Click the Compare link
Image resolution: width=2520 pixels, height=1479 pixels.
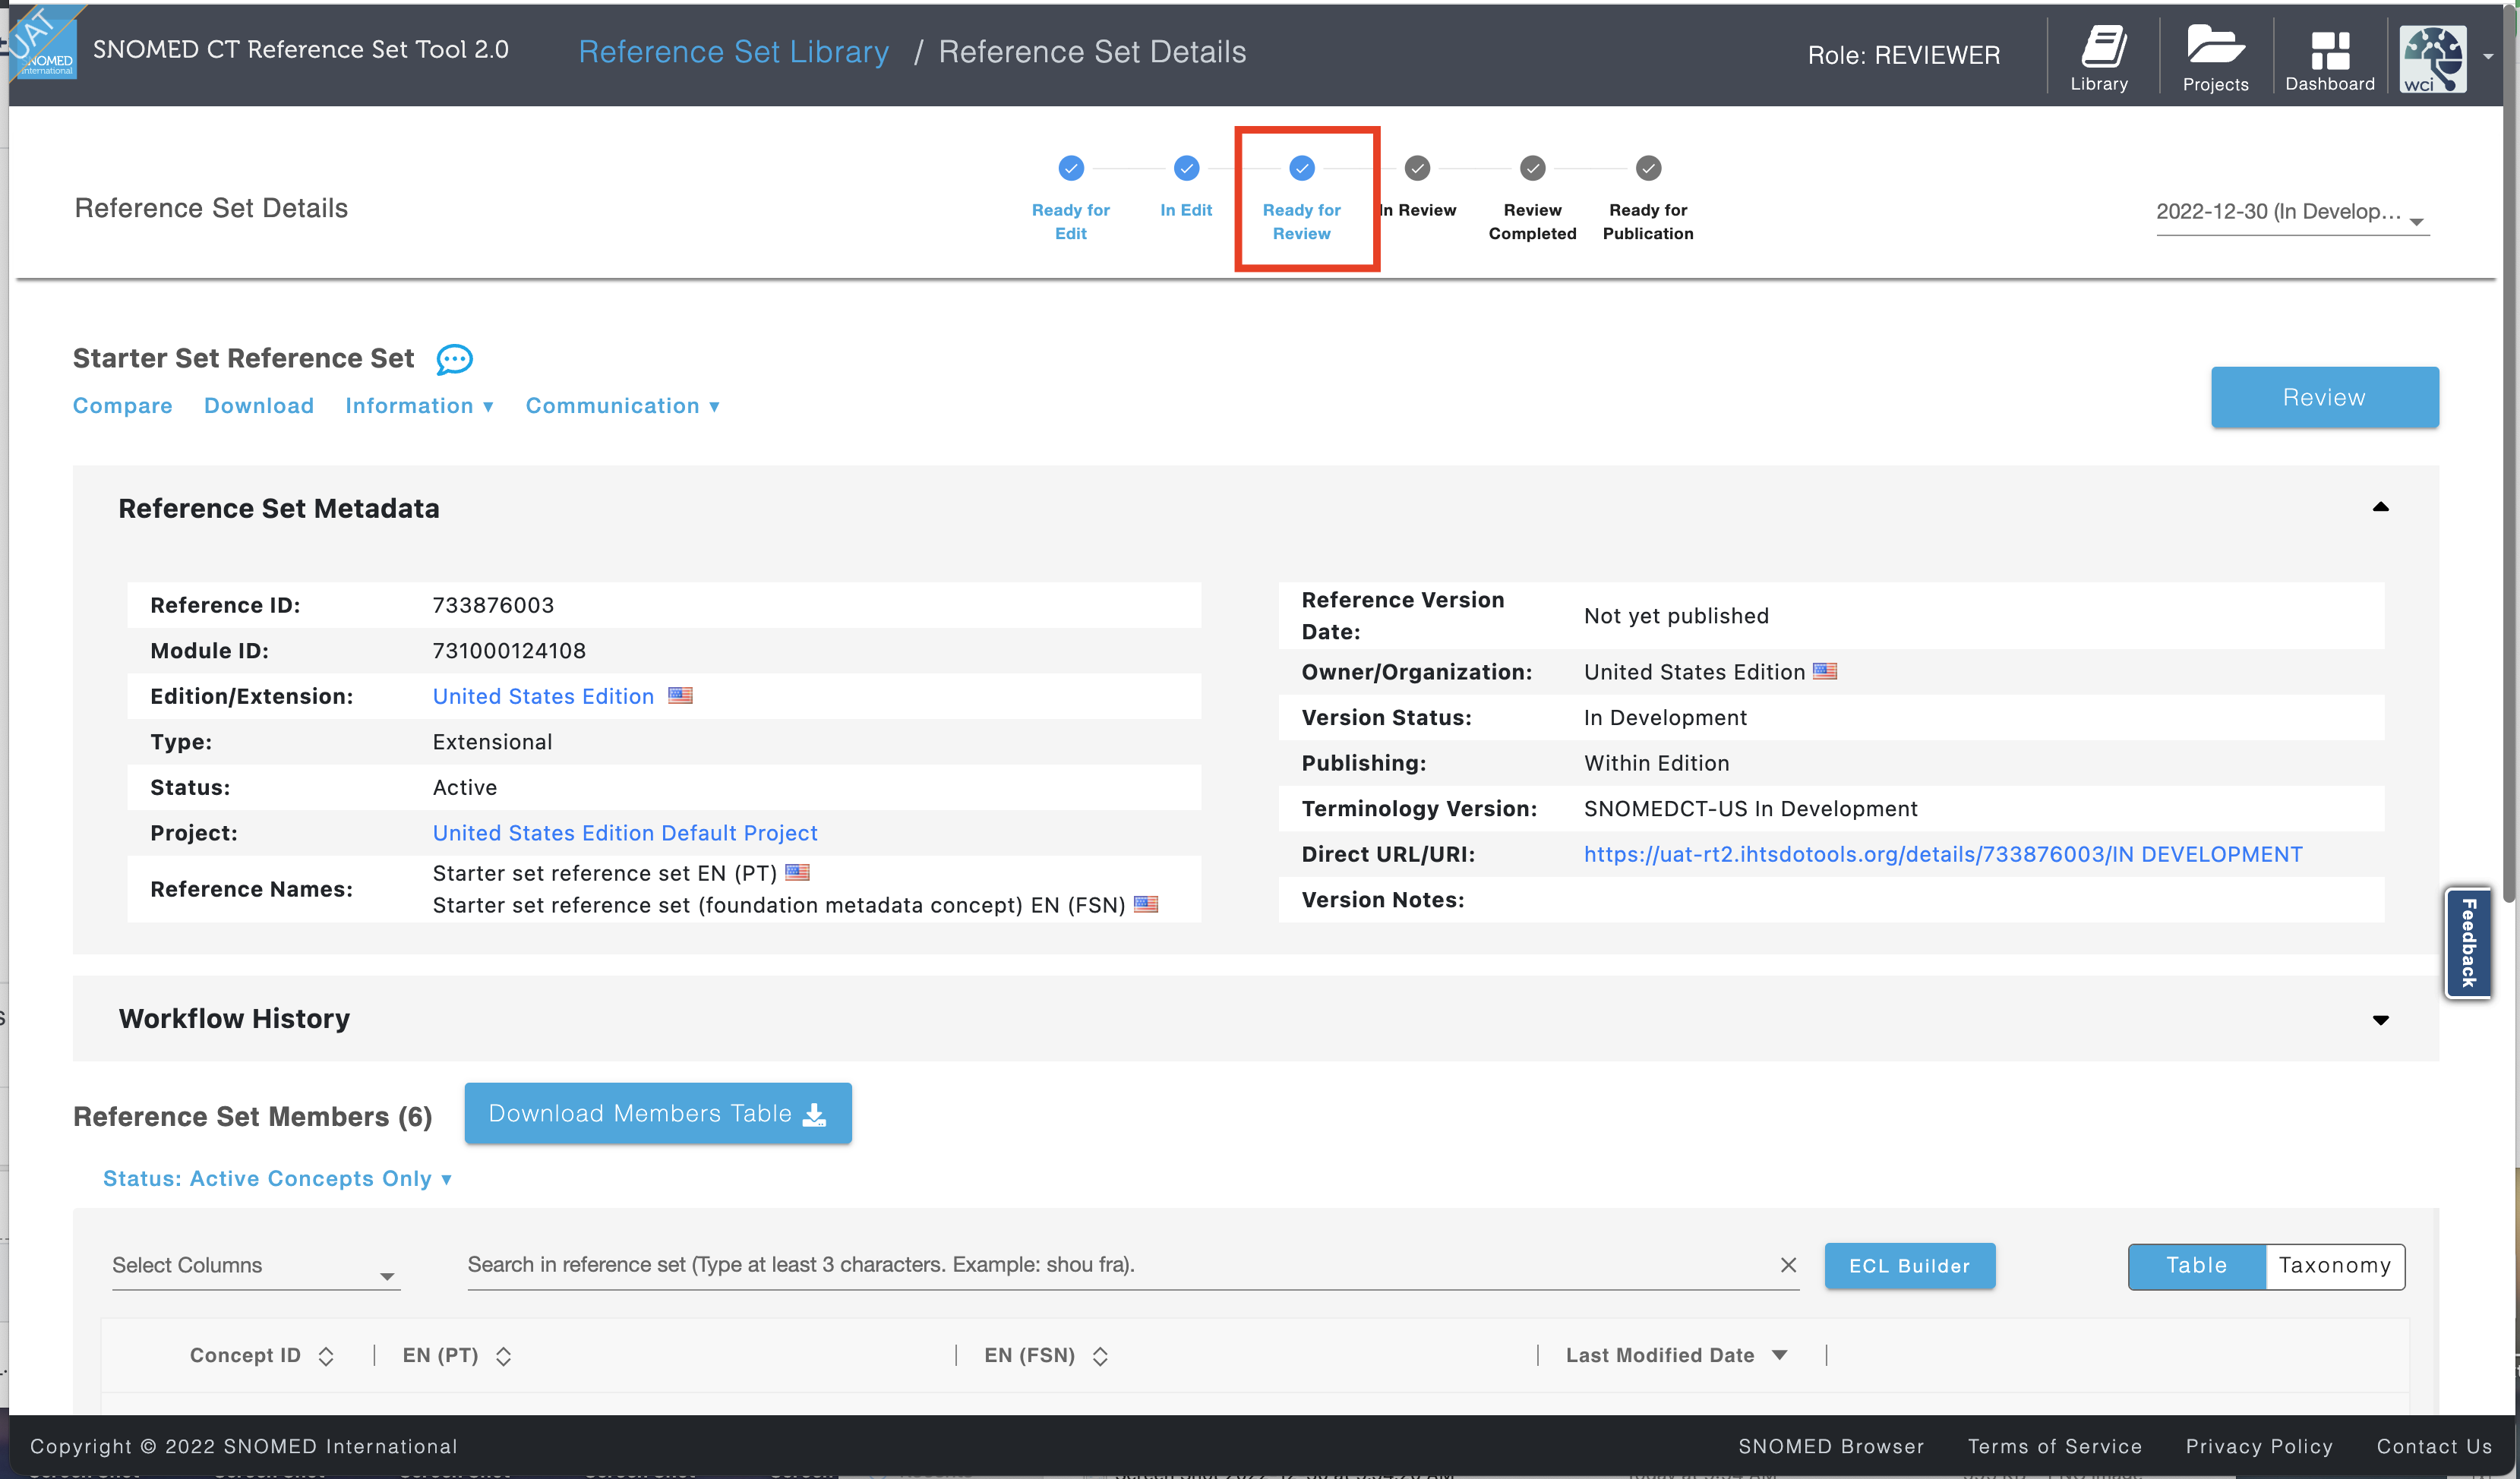[122, 406]
